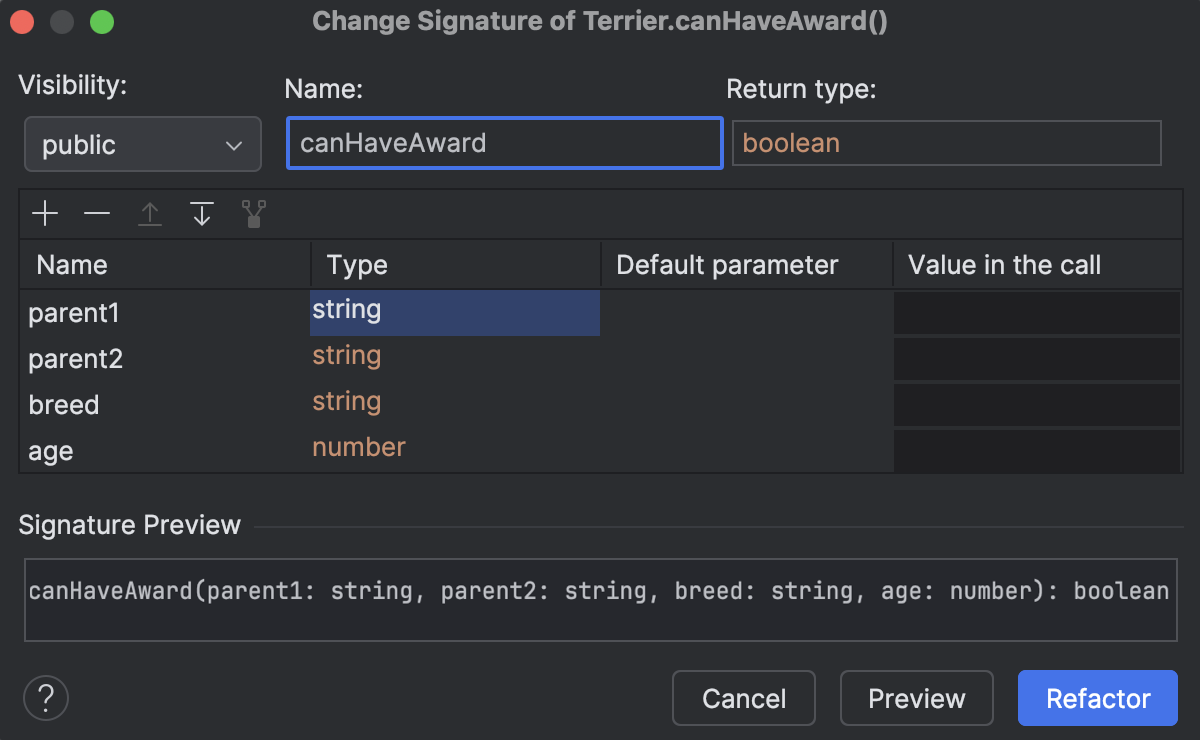Edit the number type of age parameter

pos(359,447)
